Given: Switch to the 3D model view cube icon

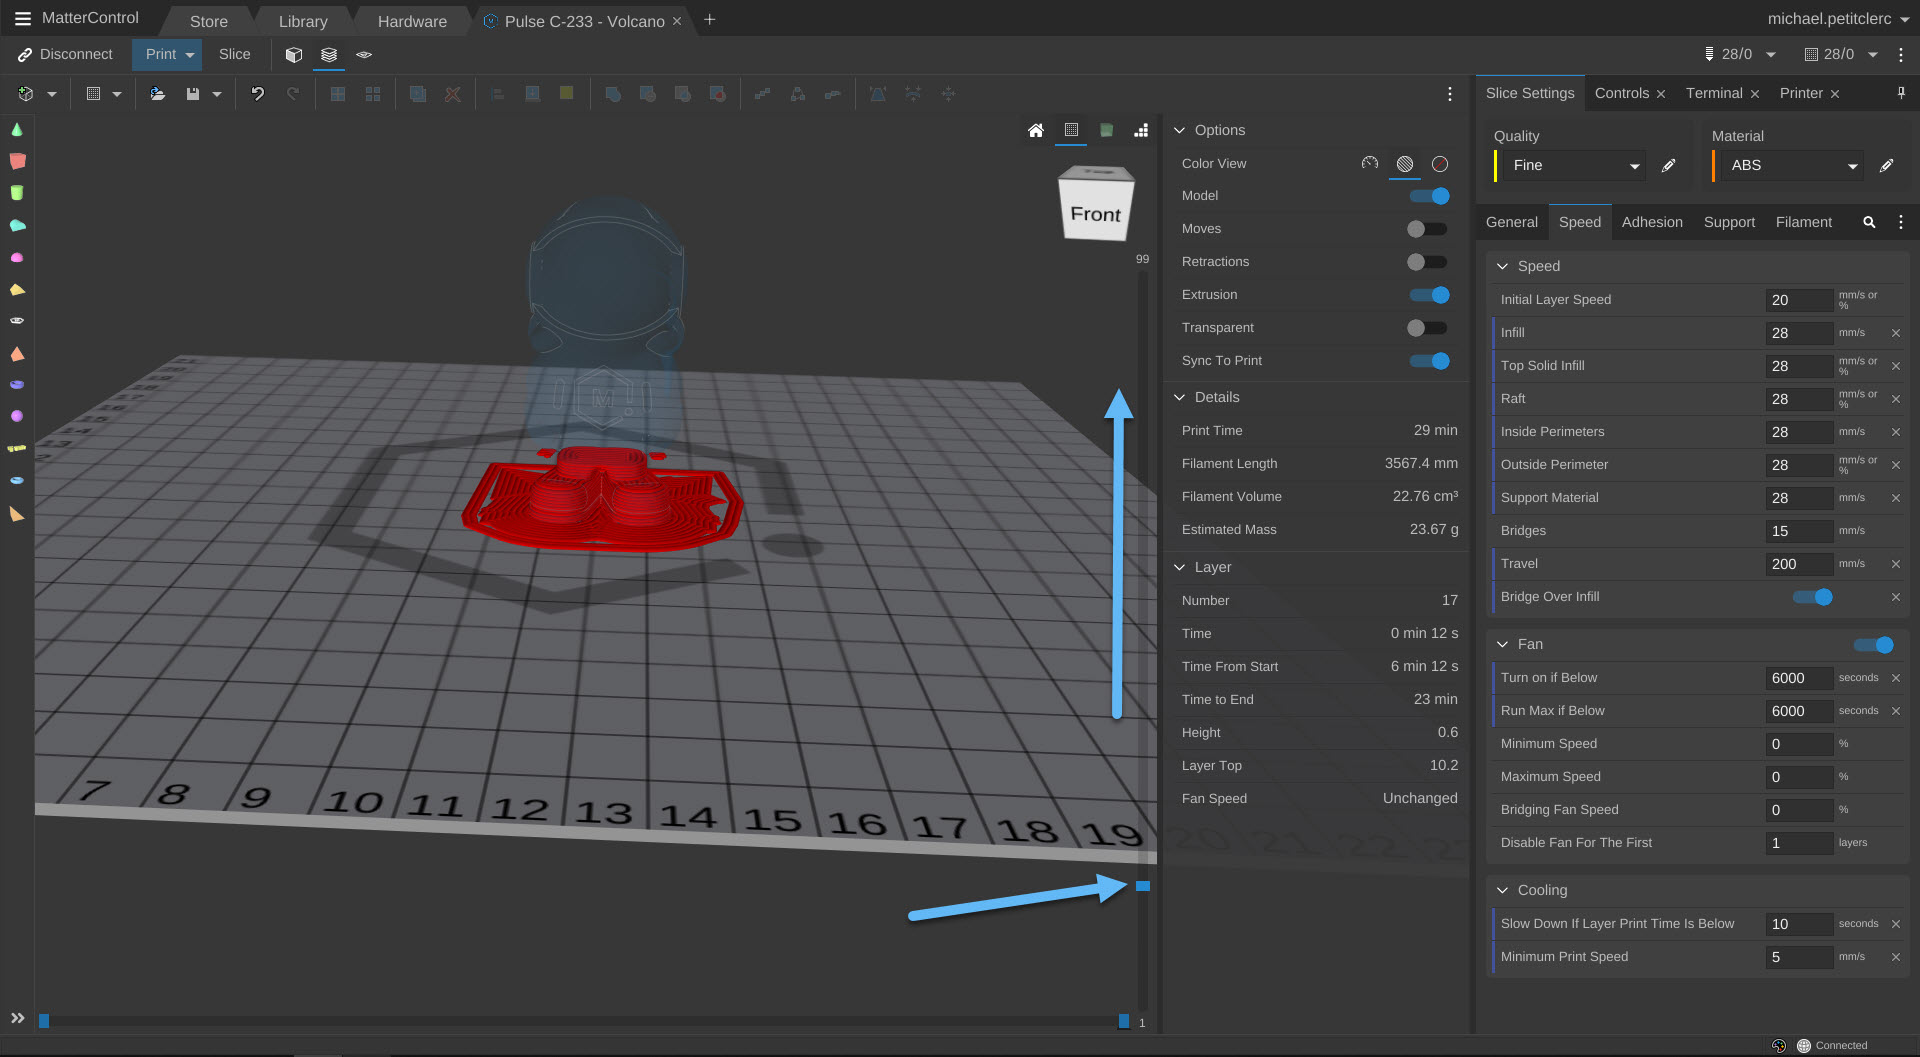Looking at the screenshot, I should click(293, 55).
